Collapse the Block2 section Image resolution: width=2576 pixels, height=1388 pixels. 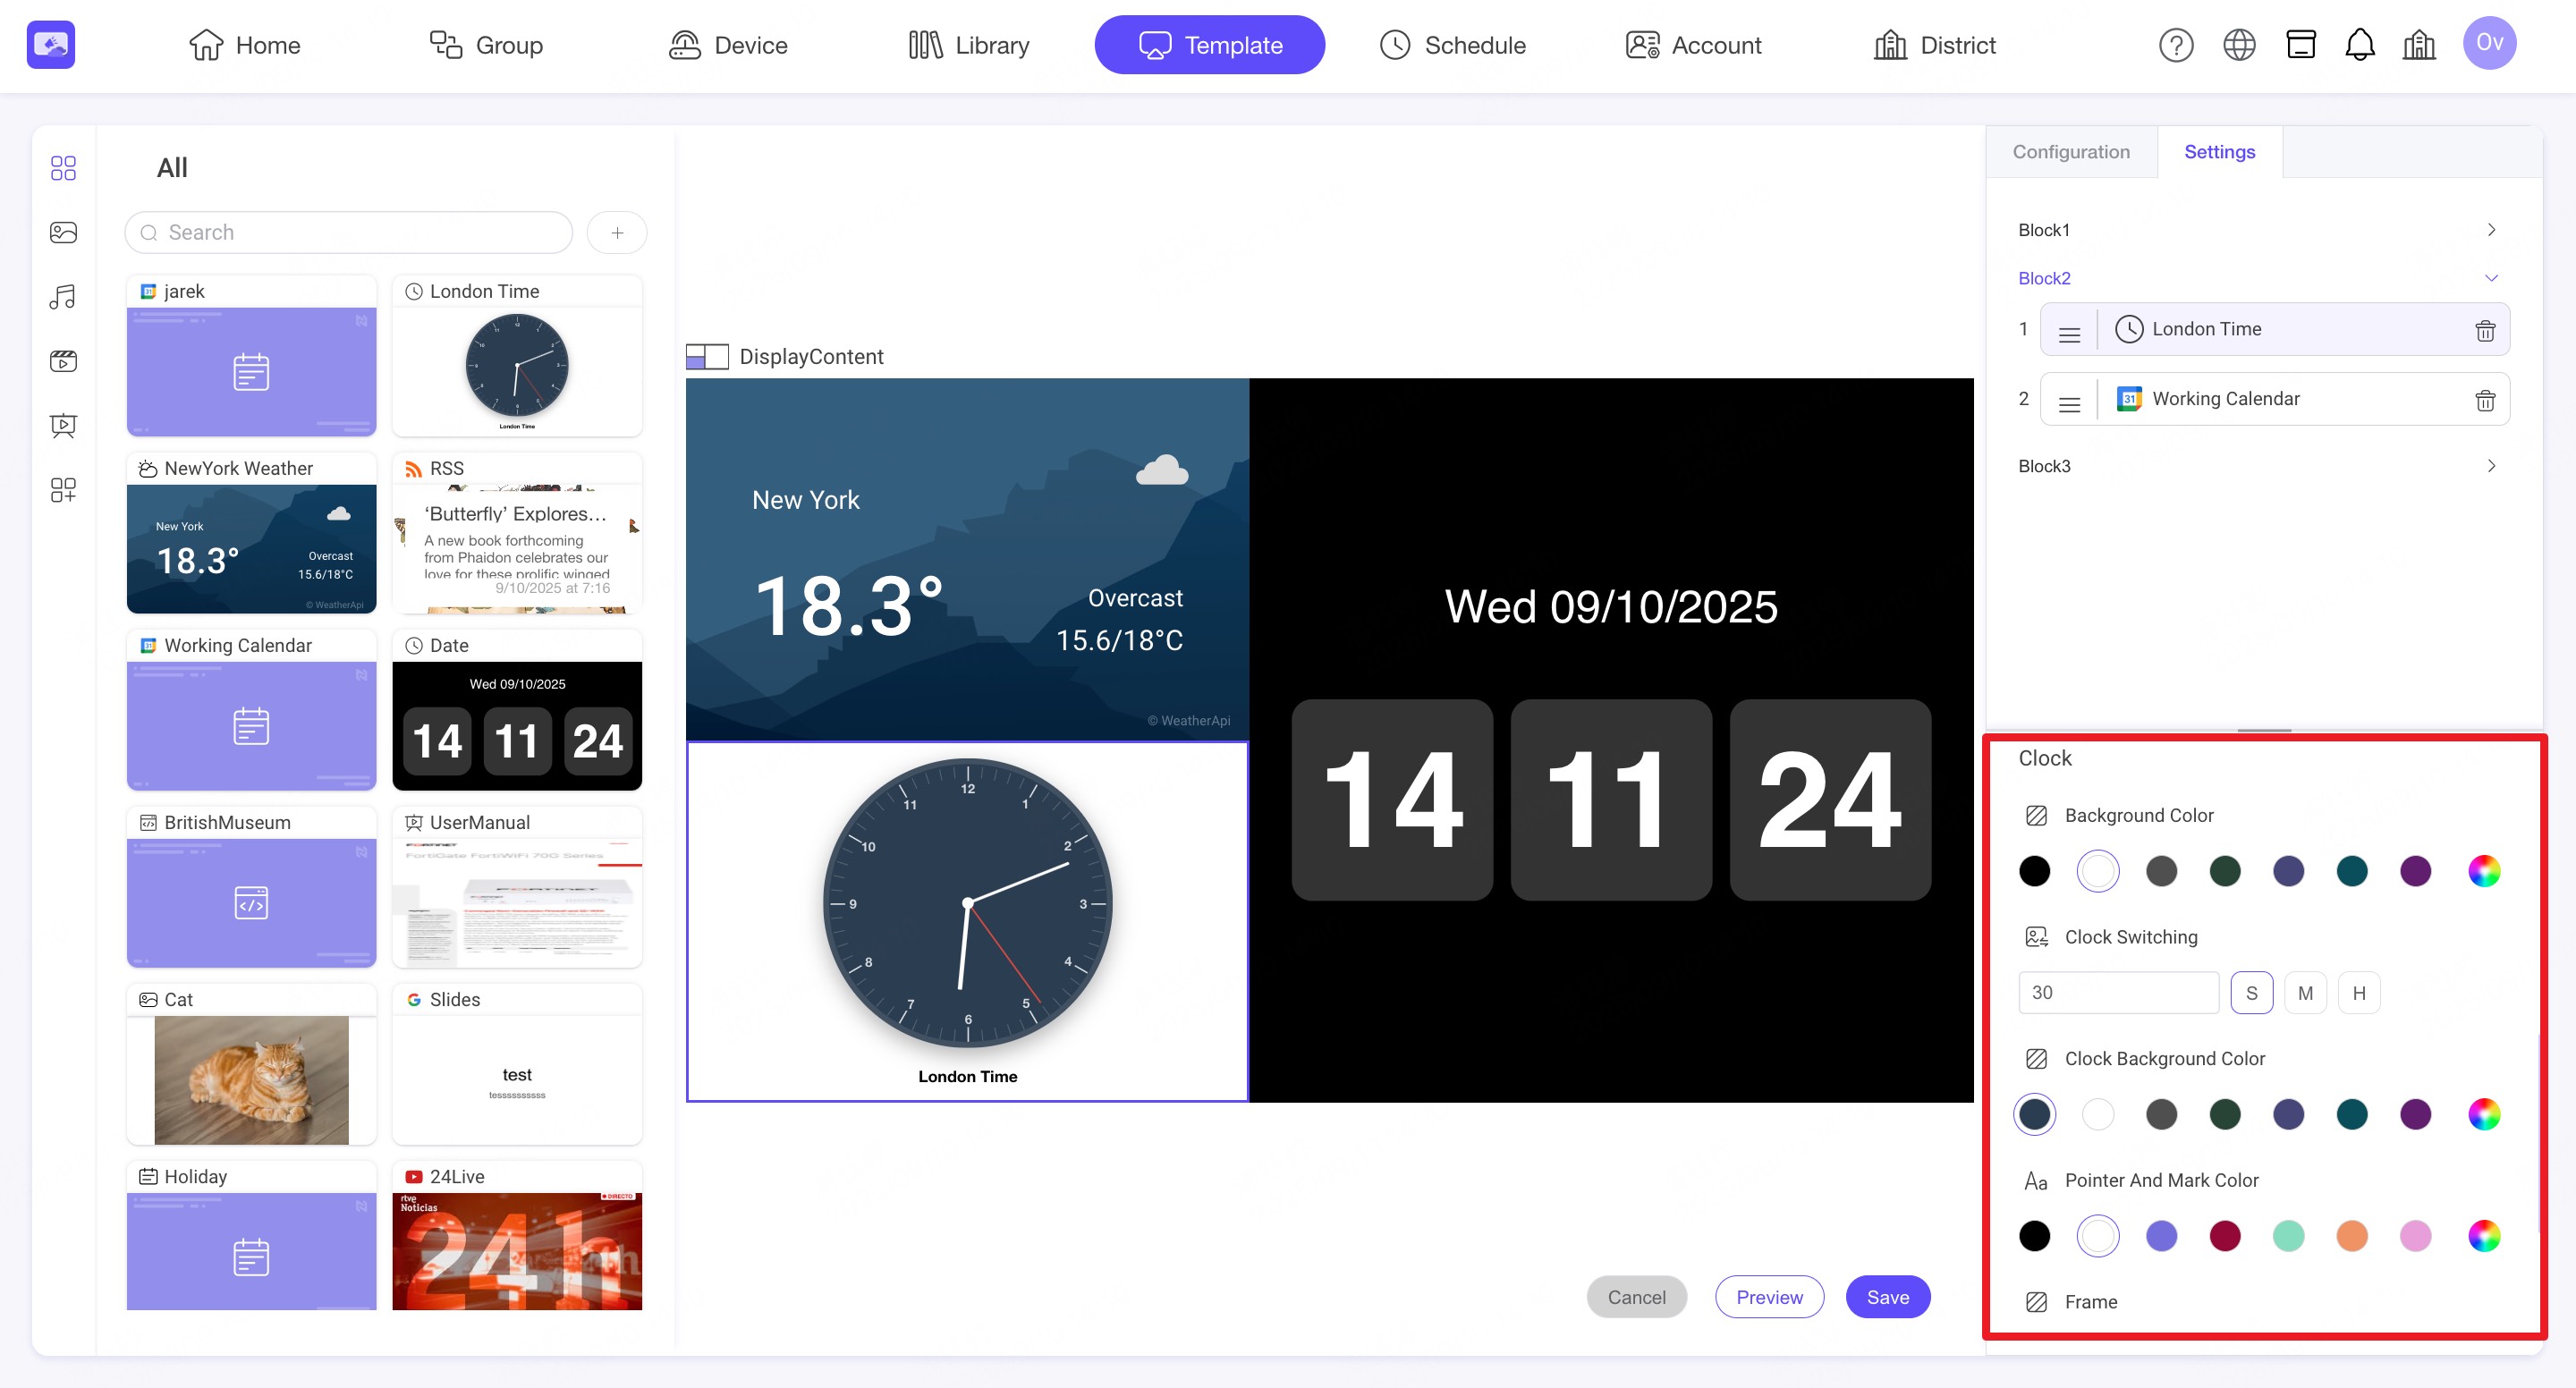(x=2490, y=278)
